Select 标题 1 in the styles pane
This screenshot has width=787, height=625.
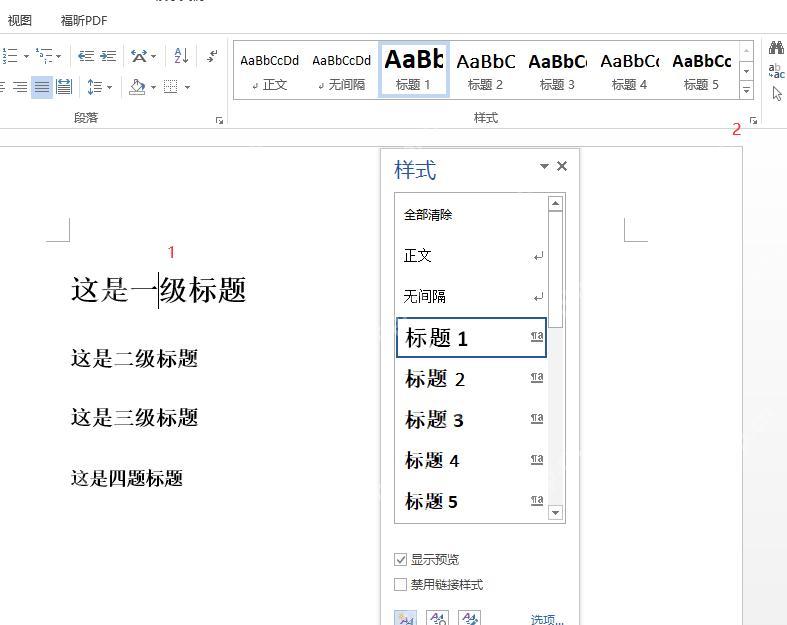click(x=471, y=337)
